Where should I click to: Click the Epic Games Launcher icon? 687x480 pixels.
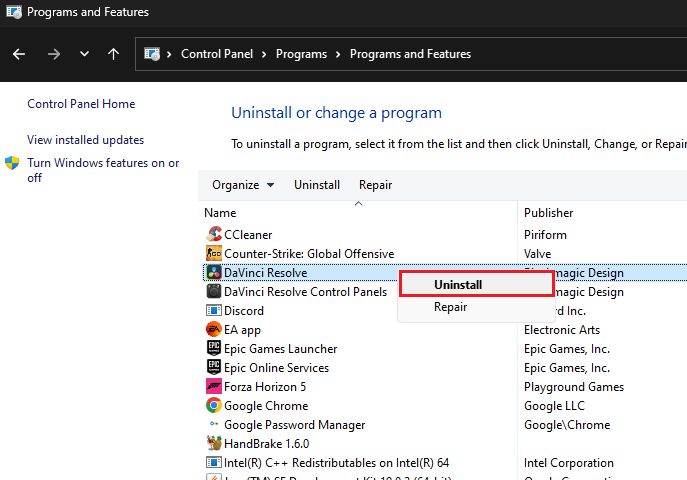coord(213,349)
